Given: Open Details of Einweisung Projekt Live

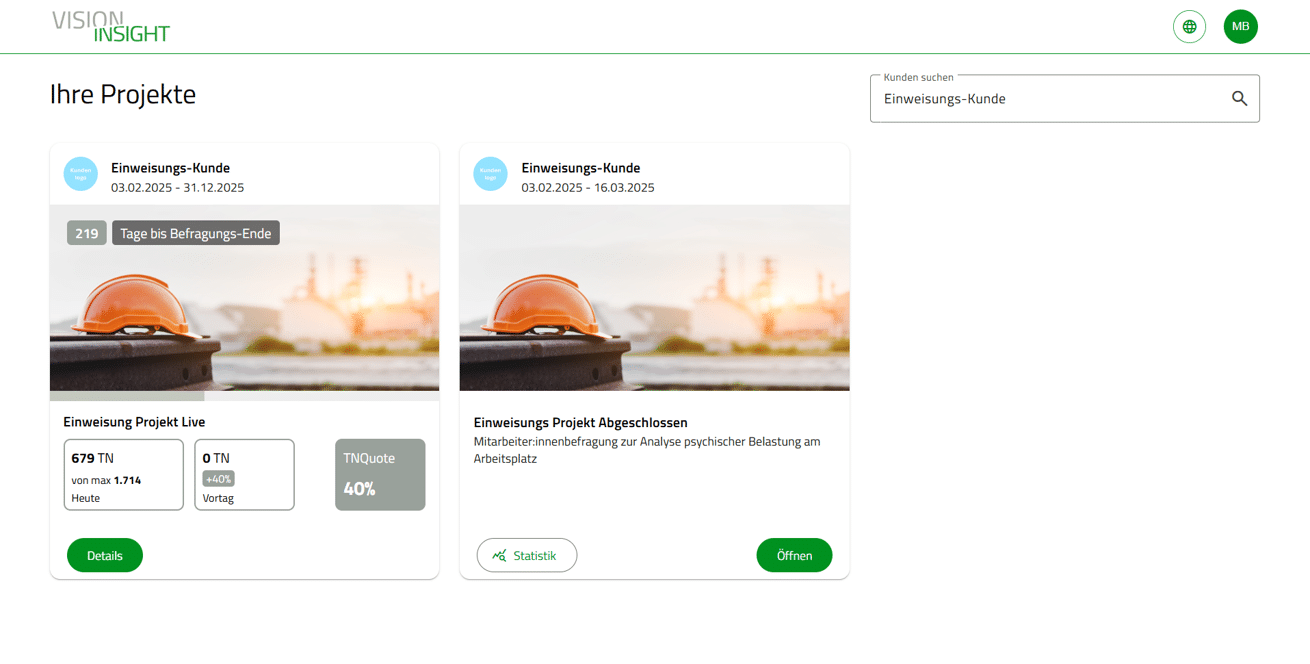Looking at the screenshot, I should tap(105, 555).
